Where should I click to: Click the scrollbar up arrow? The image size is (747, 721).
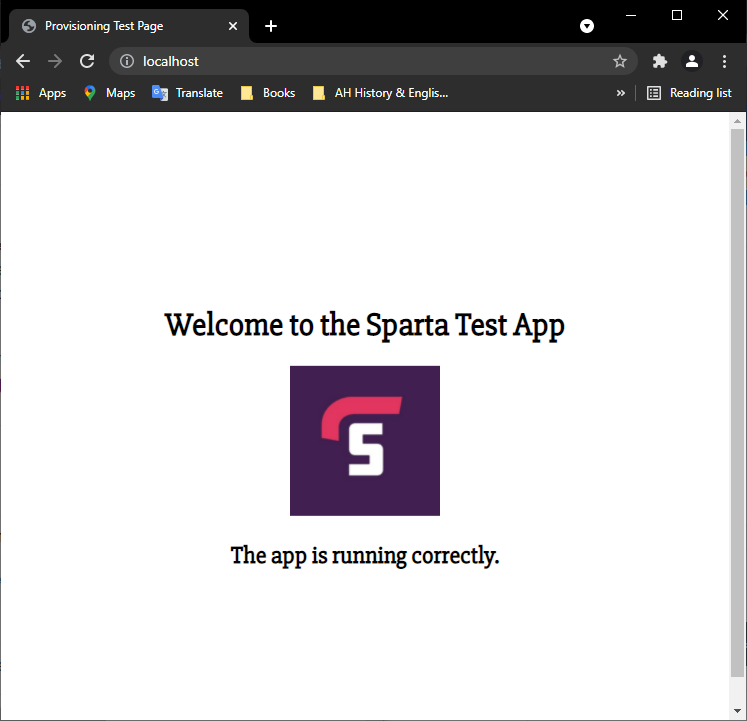click(x=737, y=121)
